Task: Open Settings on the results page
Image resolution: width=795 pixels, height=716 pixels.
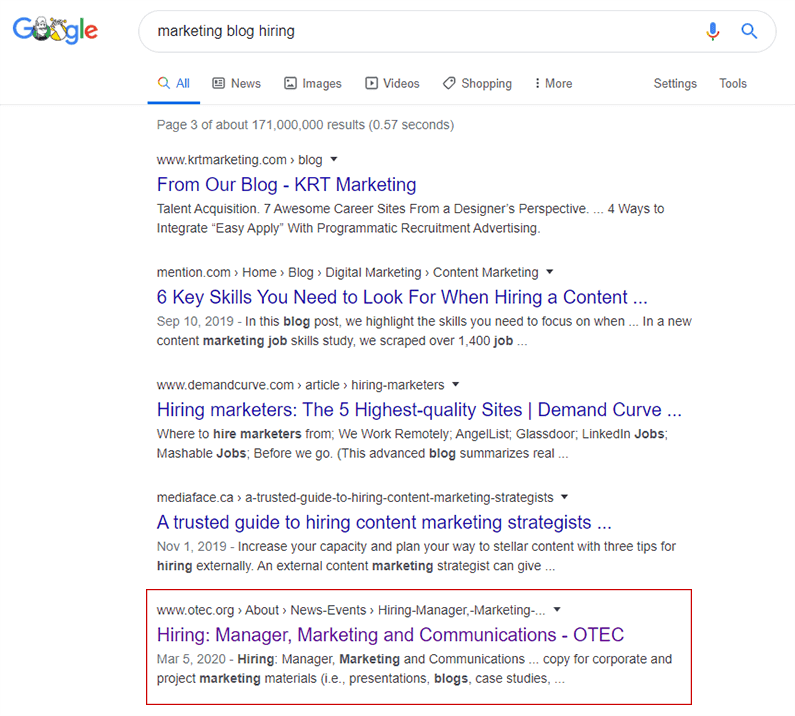Action: [x=675, y=83]
